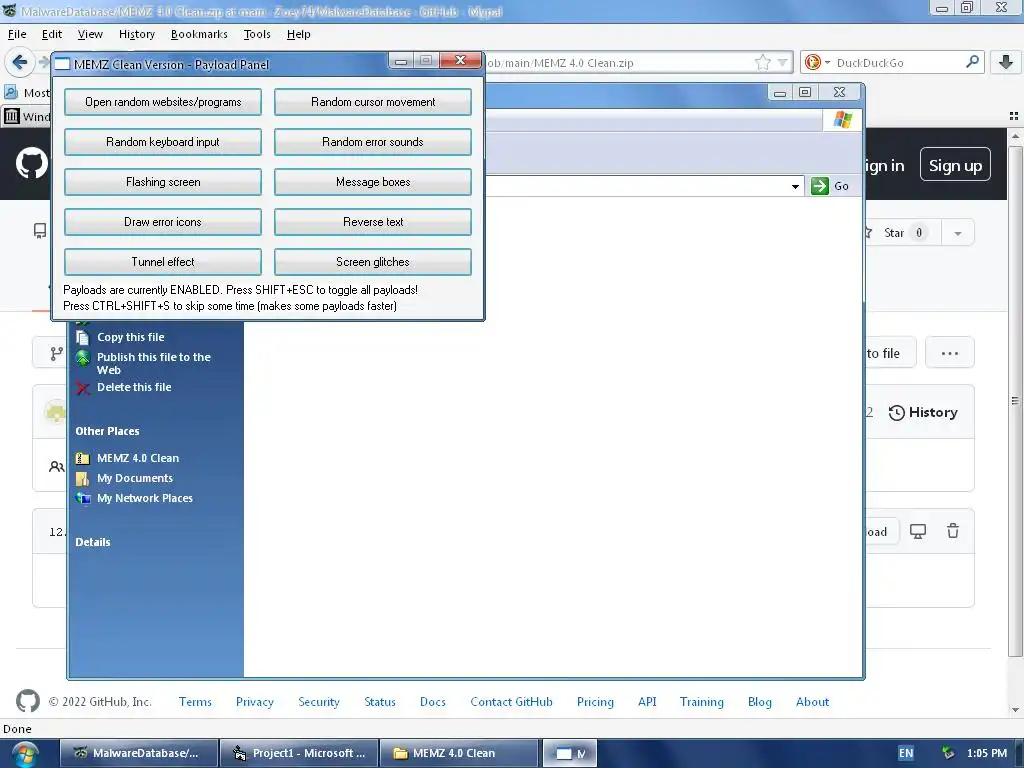Viewport: 1024px width, 768px height.
Task: Toggle Random keyboard input payload
Action: point(163,142)
